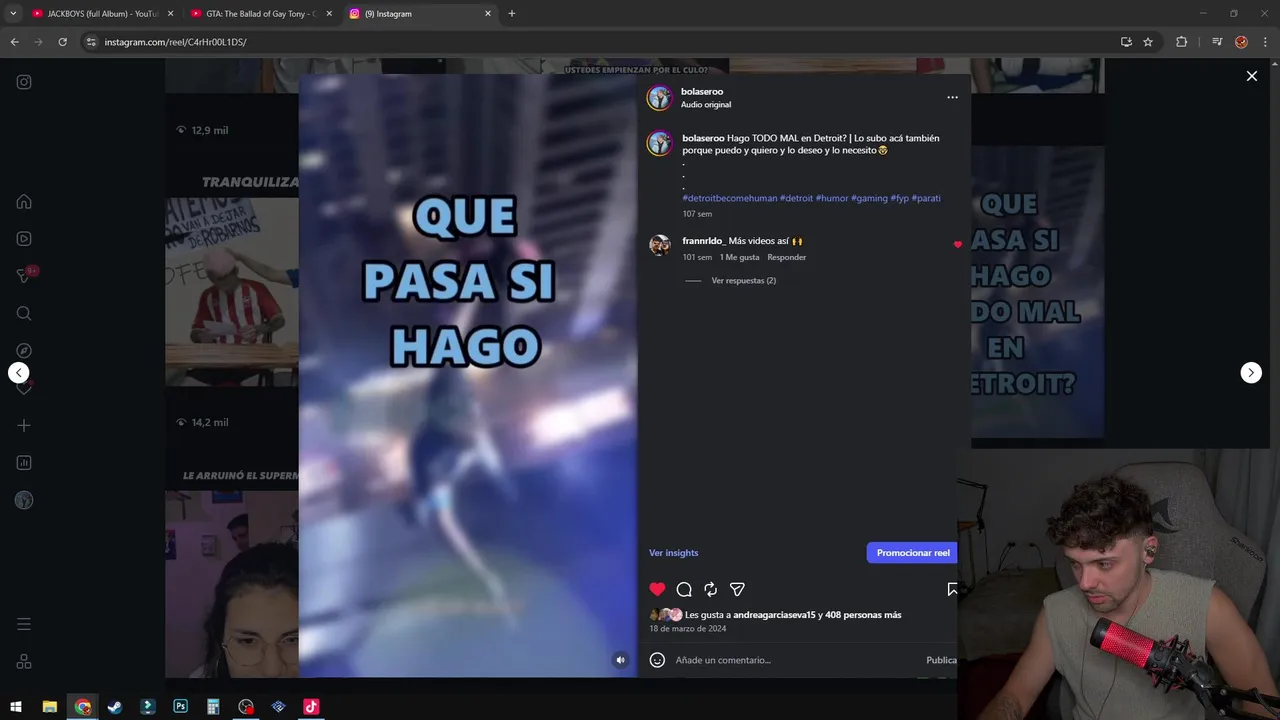Open a new browser tab

pos(512,14)
